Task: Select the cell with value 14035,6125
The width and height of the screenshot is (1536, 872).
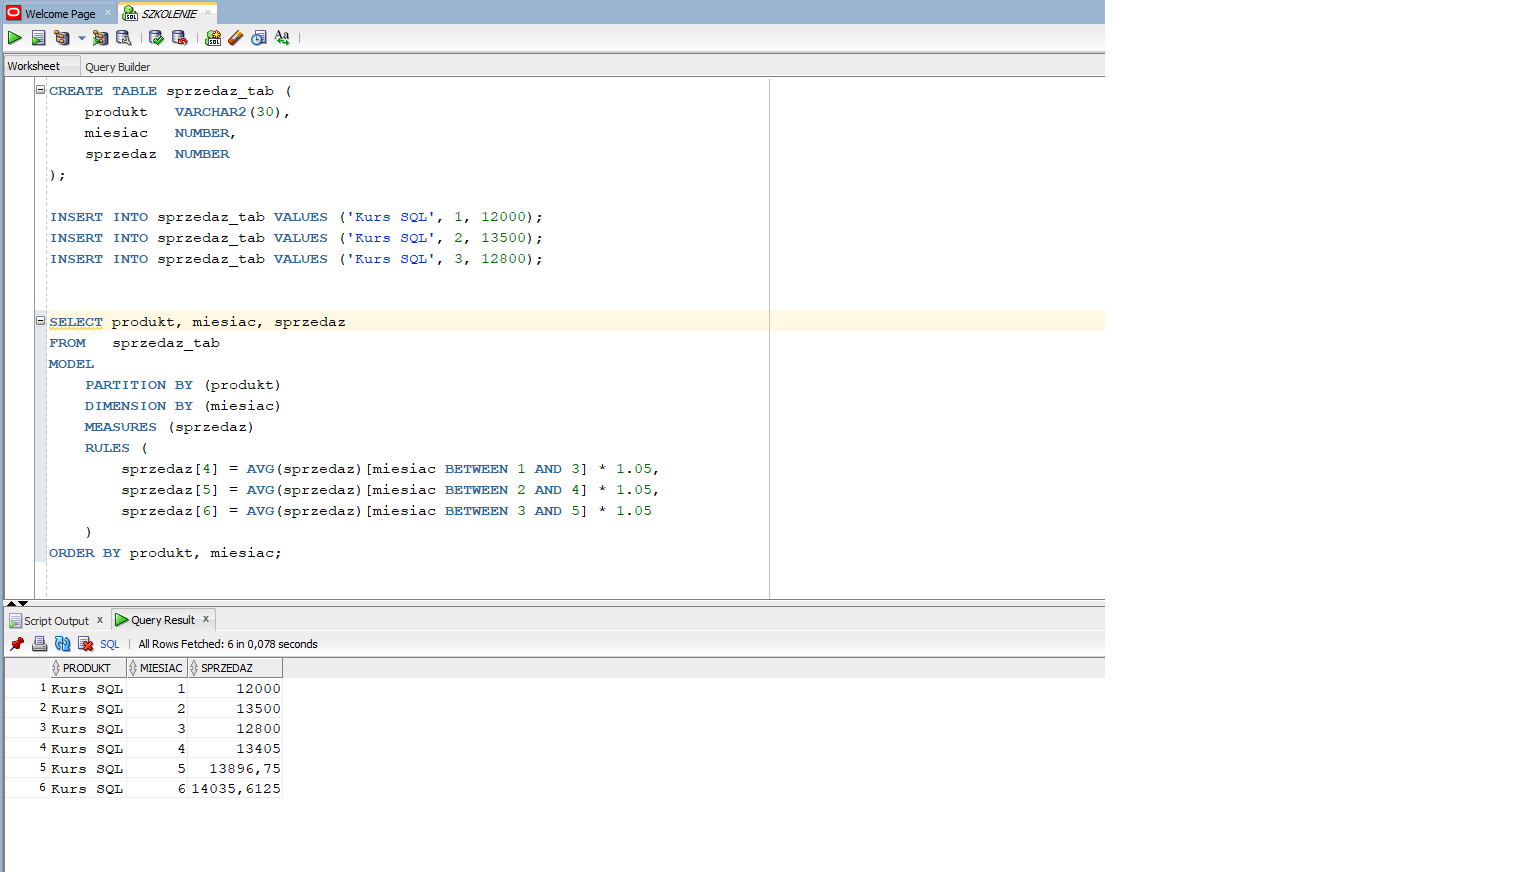Action: tap(236, 788)
